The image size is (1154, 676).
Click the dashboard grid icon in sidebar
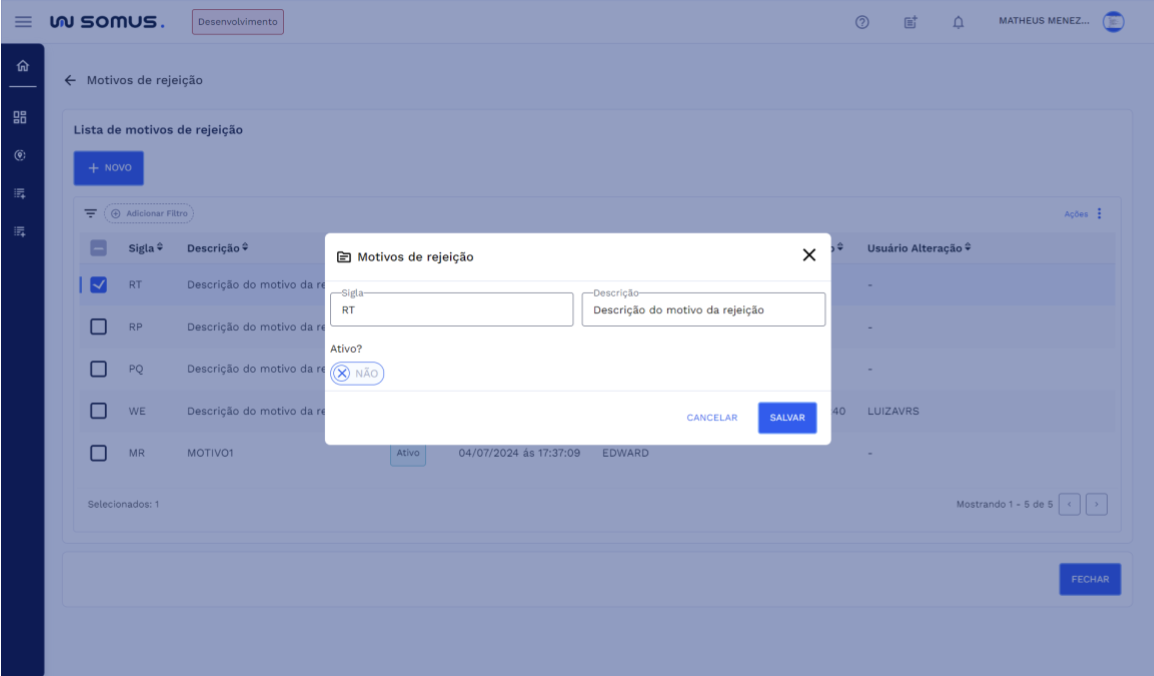[x=20, y=118]
